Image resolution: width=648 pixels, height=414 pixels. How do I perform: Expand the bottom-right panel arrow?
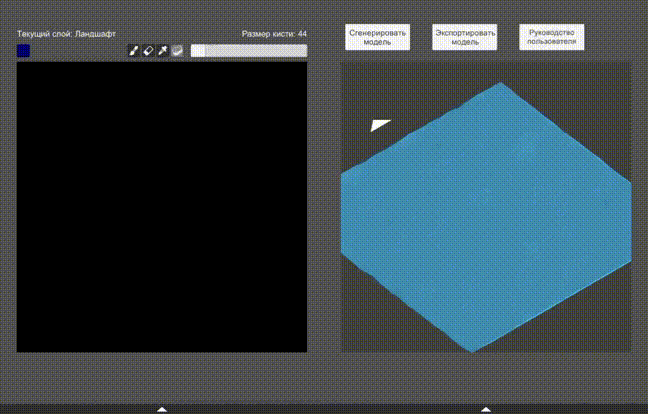click(x=486, y=408)
